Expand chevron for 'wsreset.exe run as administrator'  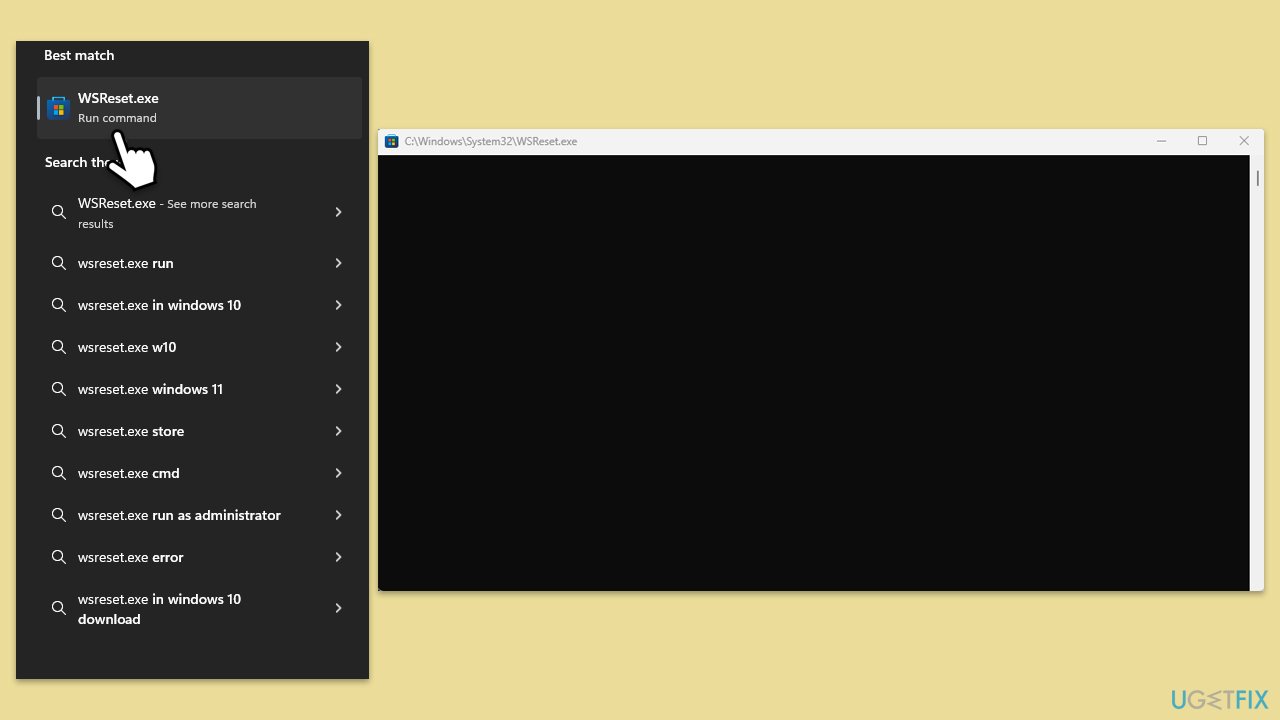tap(338, 515)
